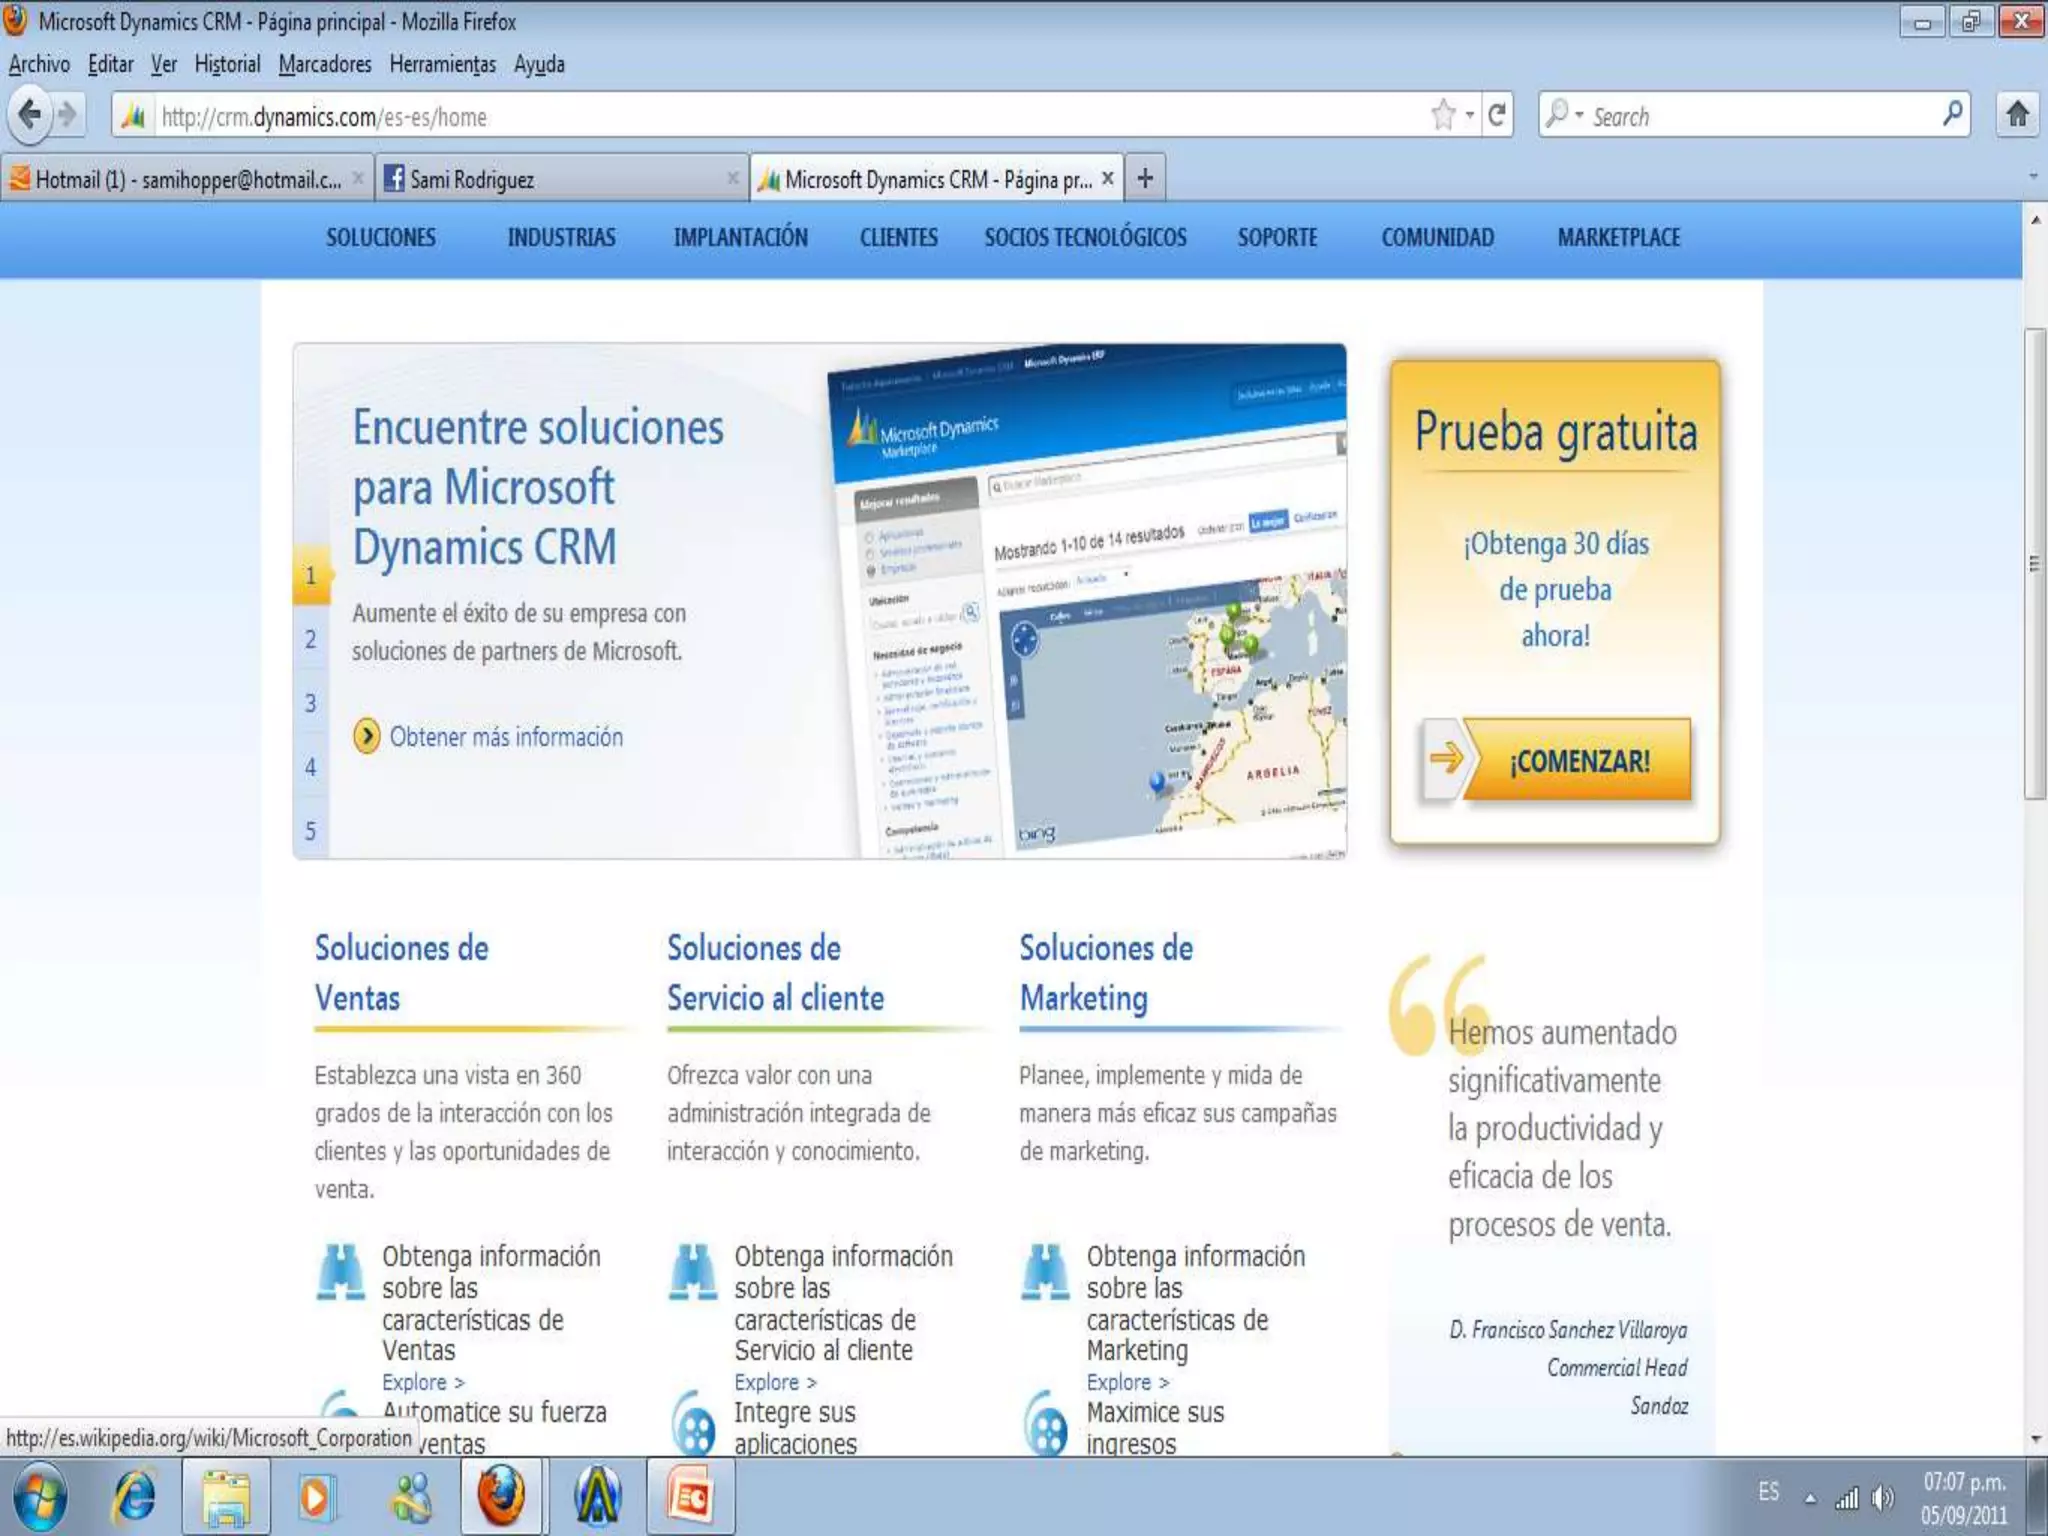Select slide number 5 in carousel
Image resolution: width=2048 pixels, height=1536 pixels.
[x=311, y=831]
